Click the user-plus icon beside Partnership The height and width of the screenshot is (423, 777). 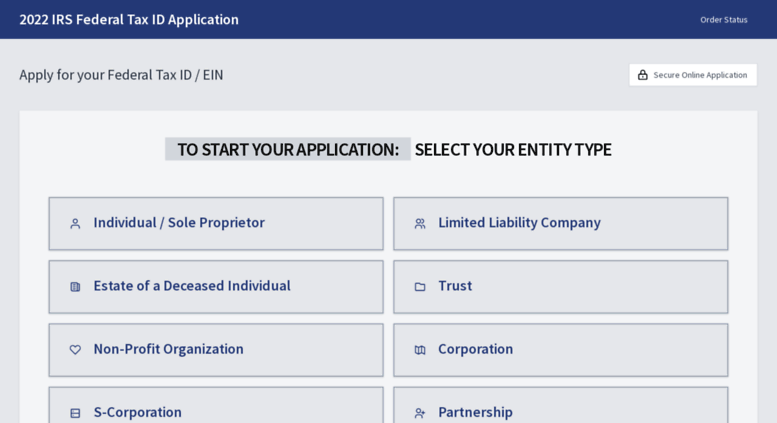(x=420, y=412)
